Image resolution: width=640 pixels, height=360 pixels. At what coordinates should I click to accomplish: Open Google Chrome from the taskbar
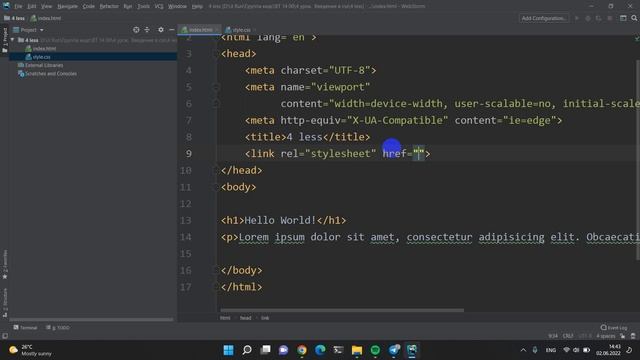302,350
